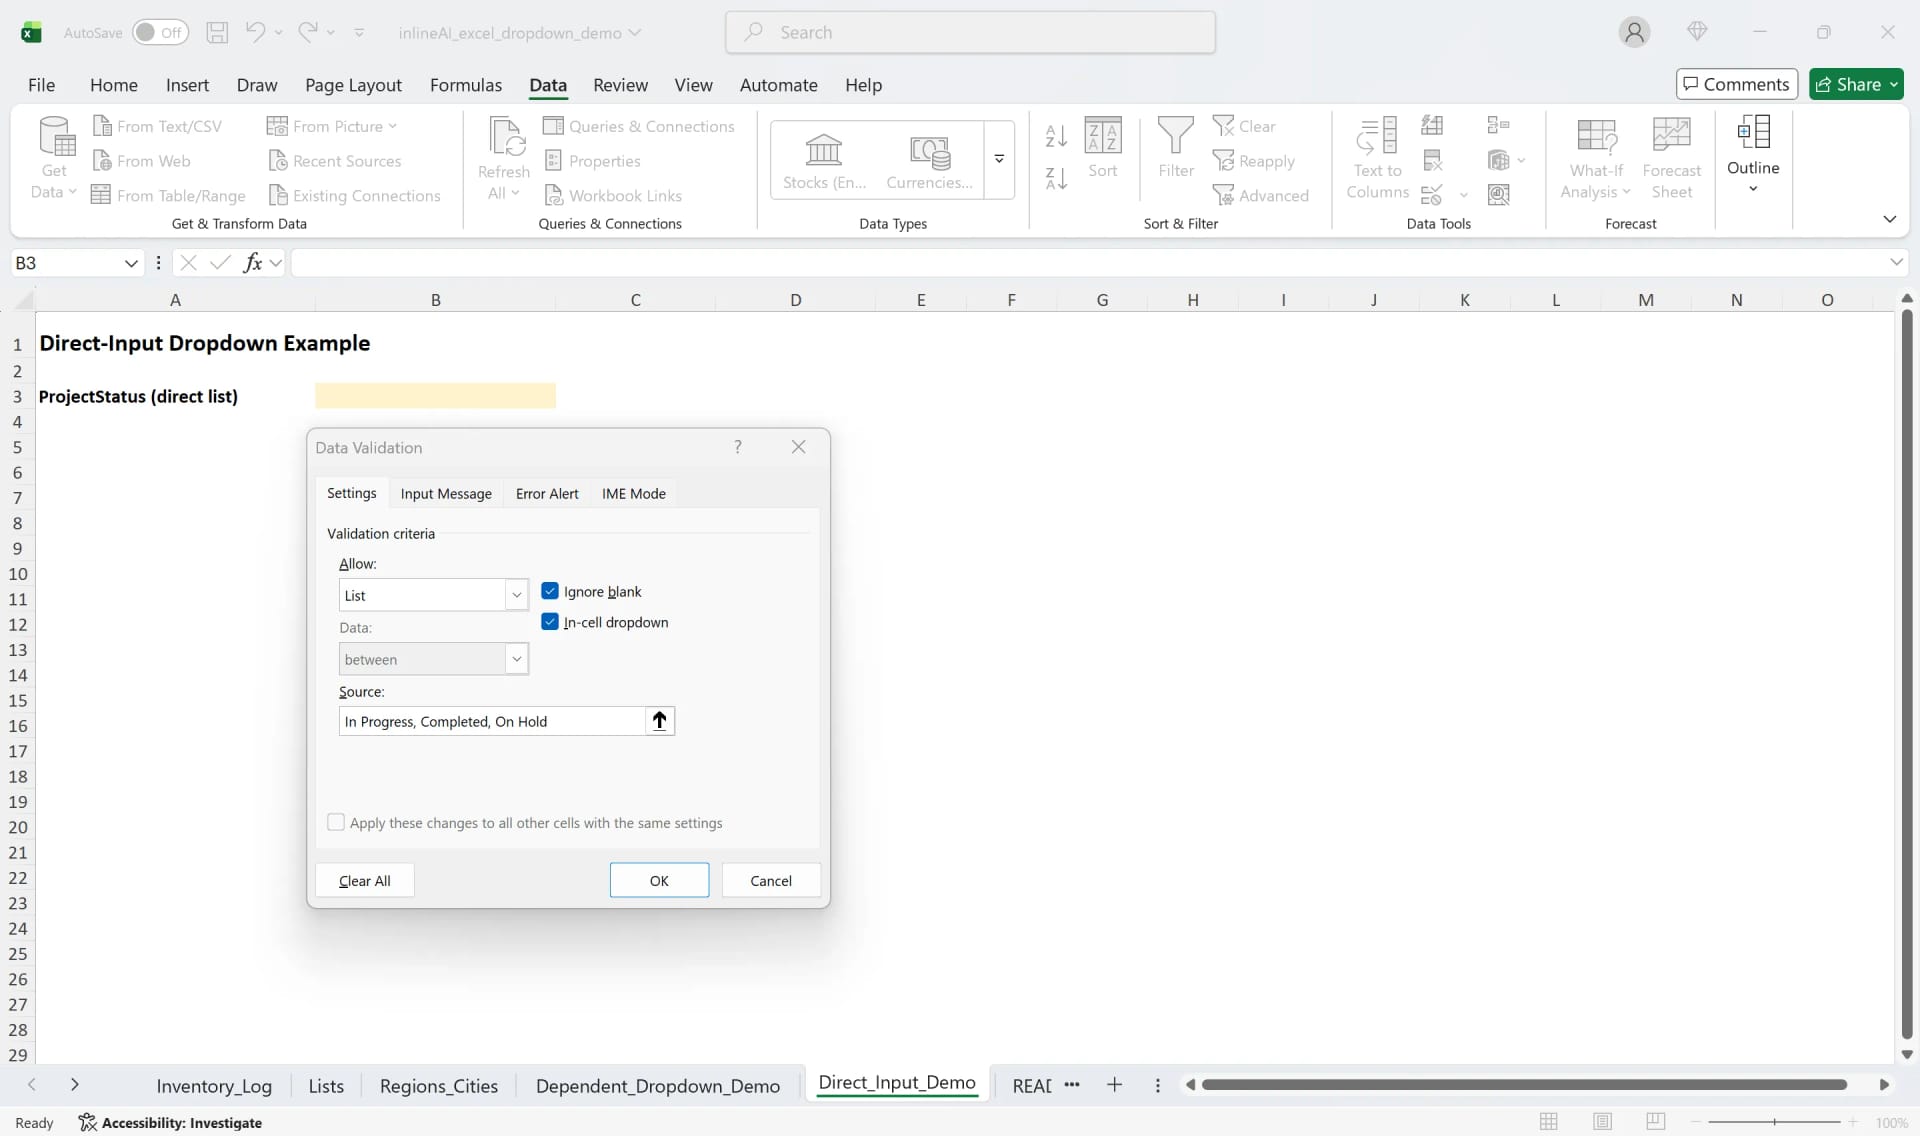This screenshot has height=1136, width=1920.
Task: Click the Source collapse dialog arrow
Action: (x=659, y=720)
